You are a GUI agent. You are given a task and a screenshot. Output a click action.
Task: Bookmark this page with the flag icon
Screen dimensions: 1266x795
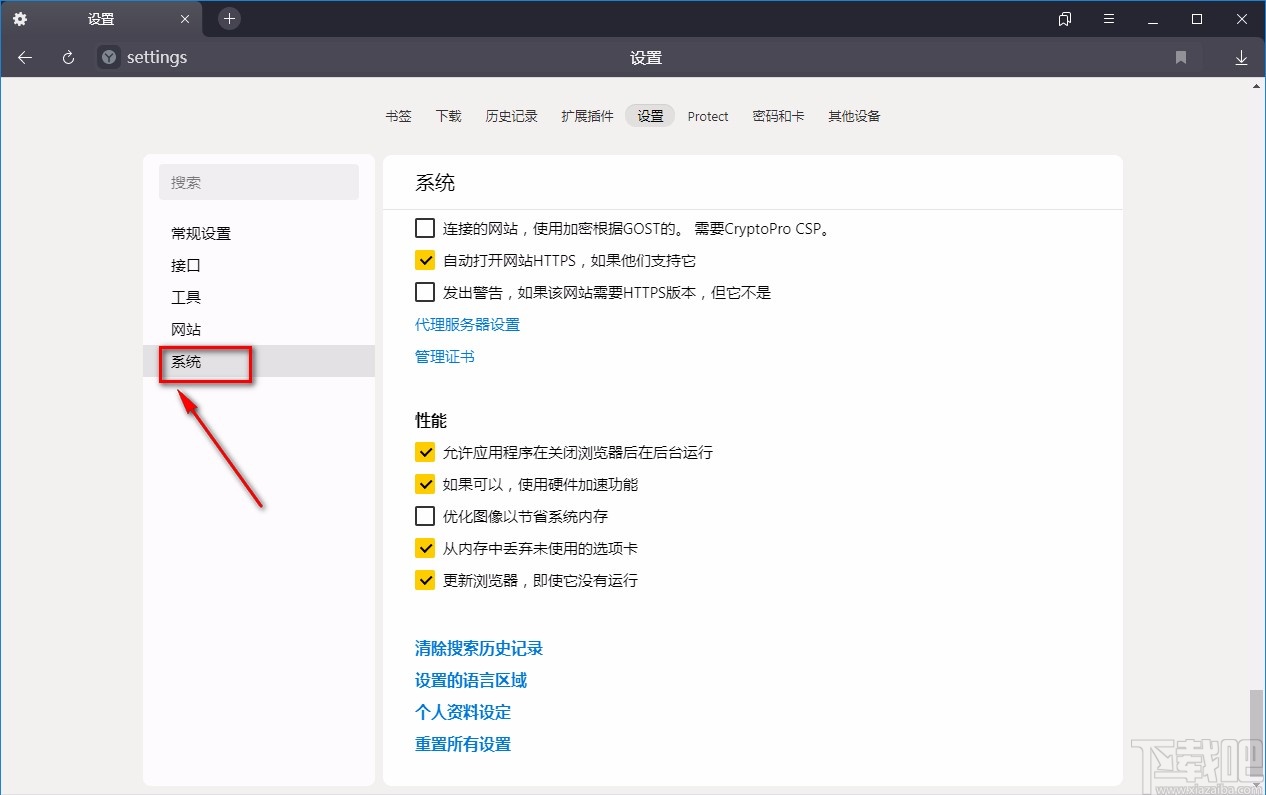[x=1182, y=57]
